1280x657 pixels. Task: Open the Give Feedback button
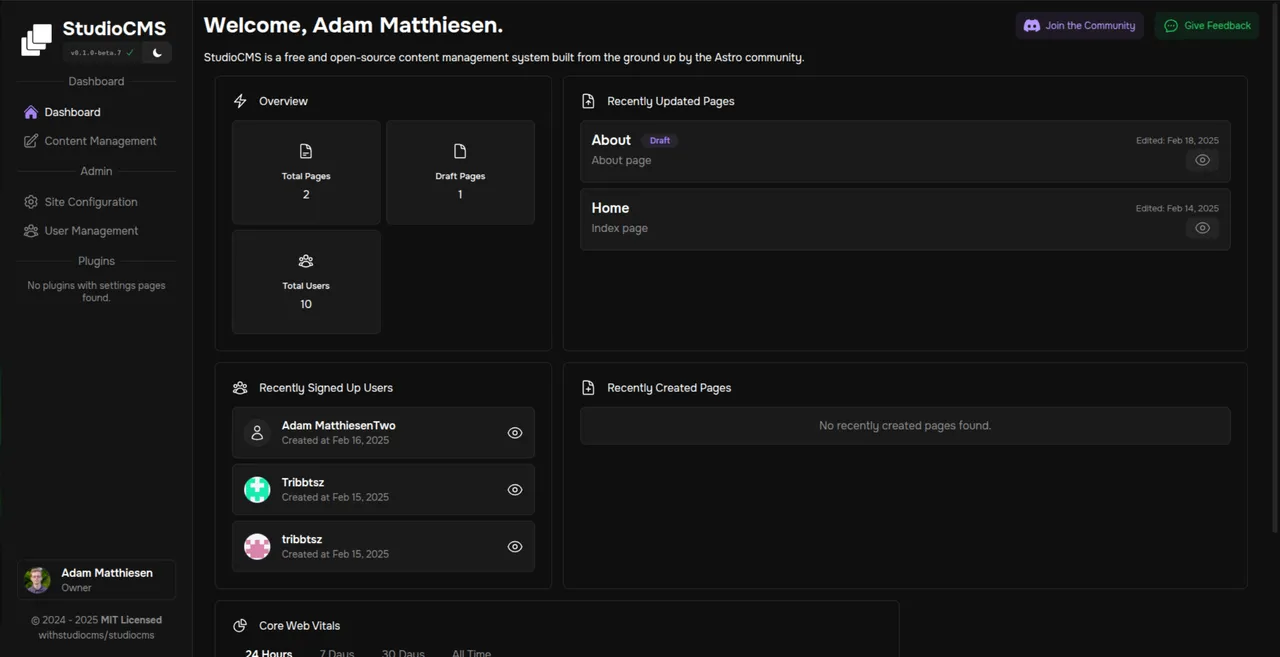coord(1207,25)
